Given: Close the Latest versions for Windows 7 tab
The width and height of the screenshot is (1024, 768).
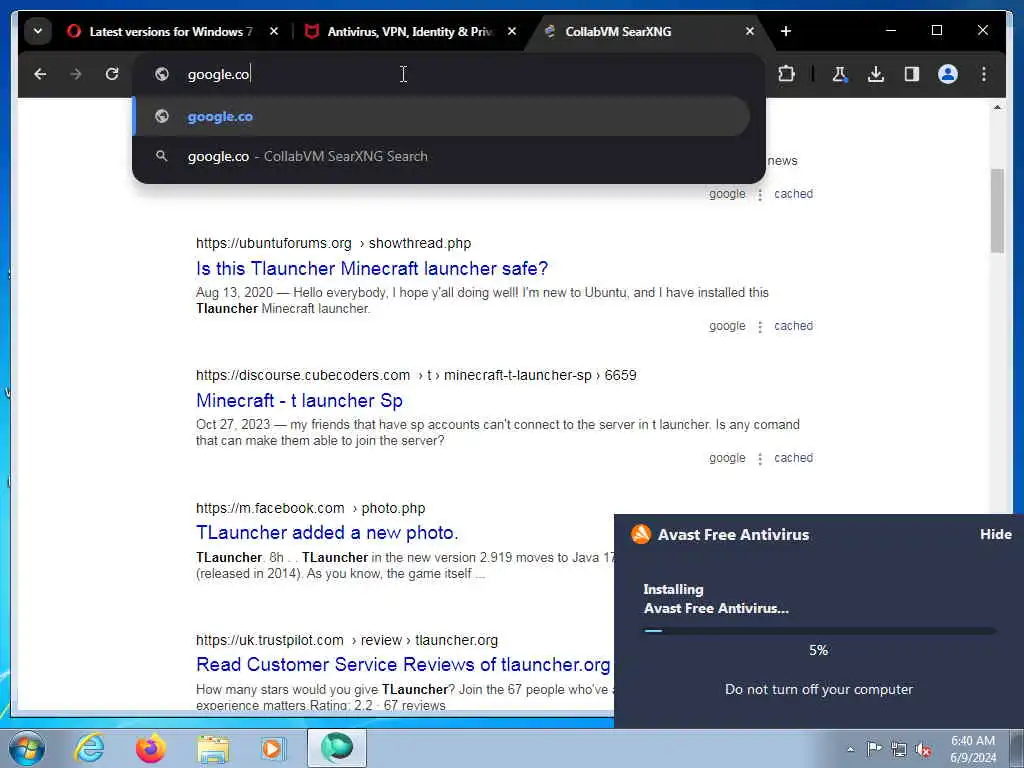Looking at the screenshot, I should (x=274, y=31).
